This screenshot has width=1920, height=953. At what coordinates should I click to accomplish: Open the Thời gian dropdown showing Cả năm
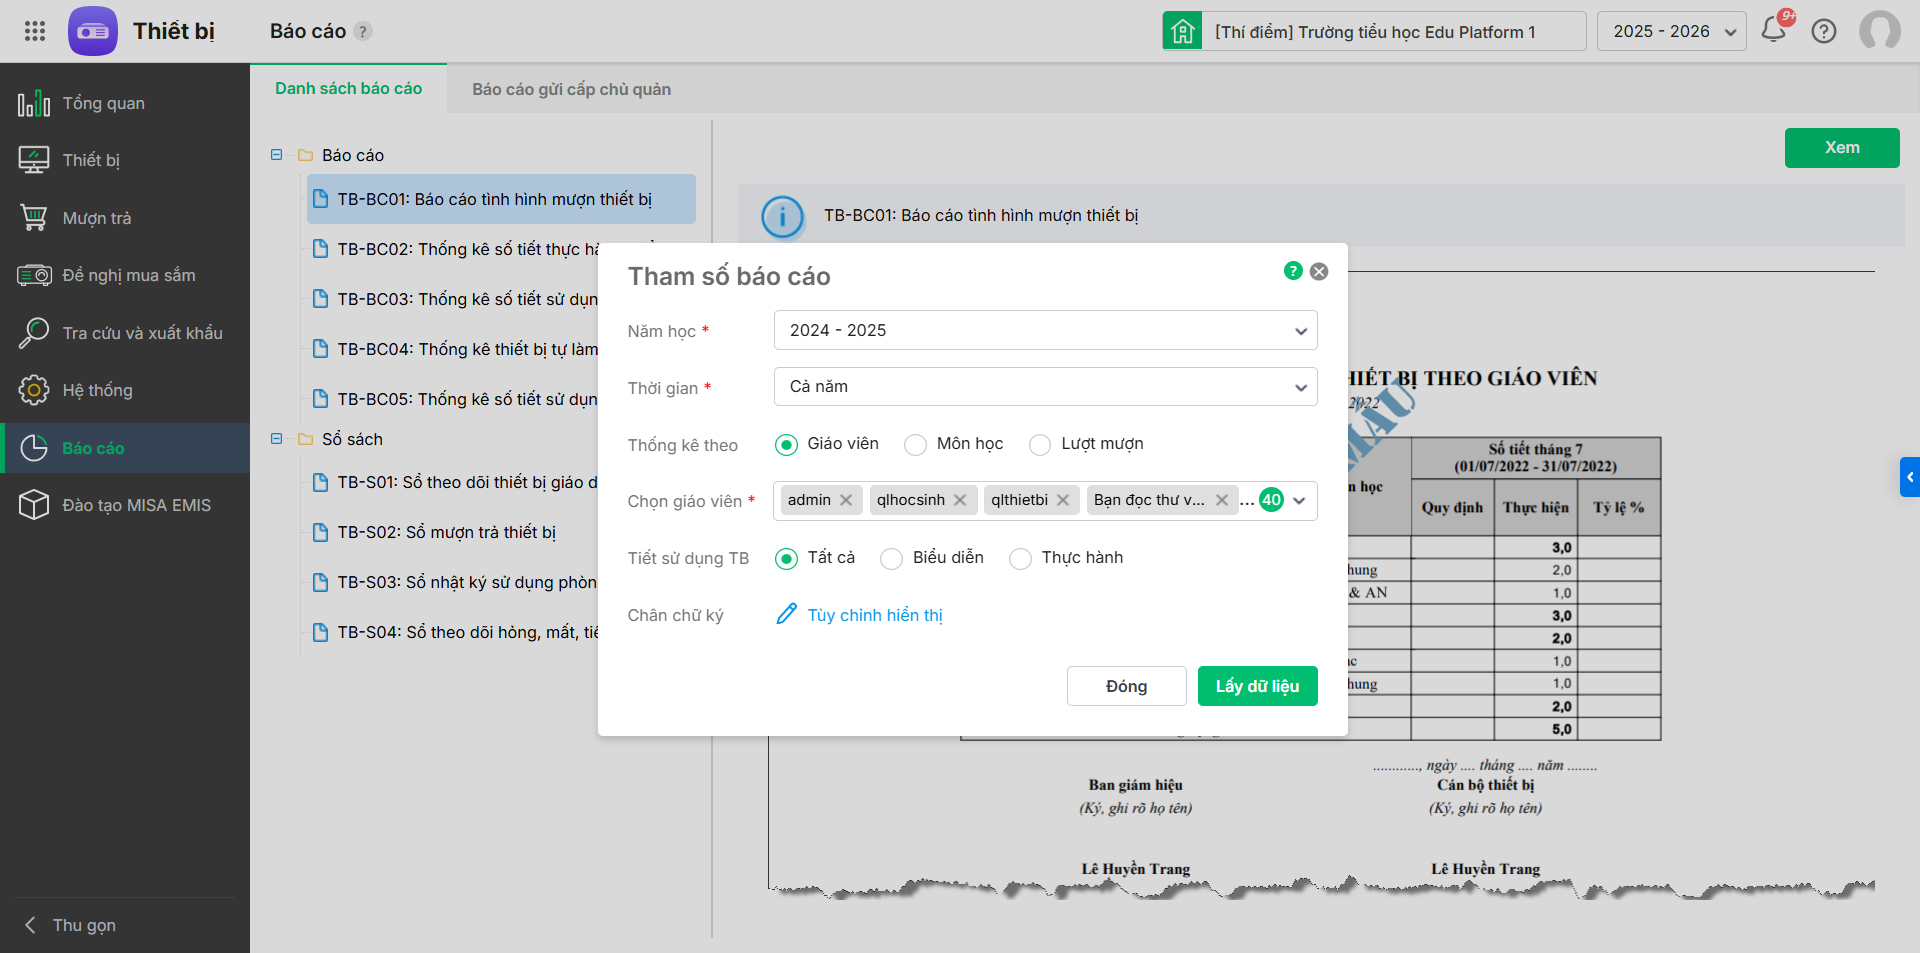1045,387
